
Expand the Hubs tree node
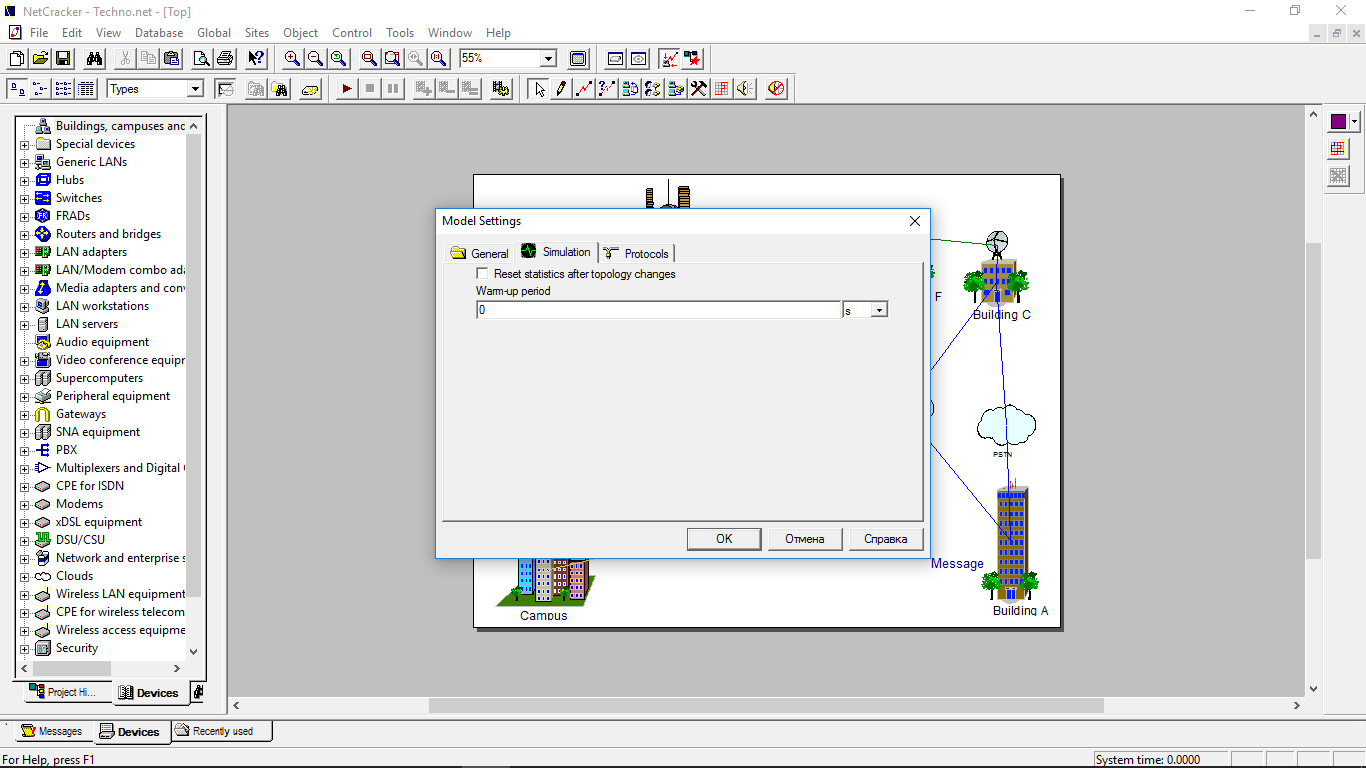pos(25,180)
